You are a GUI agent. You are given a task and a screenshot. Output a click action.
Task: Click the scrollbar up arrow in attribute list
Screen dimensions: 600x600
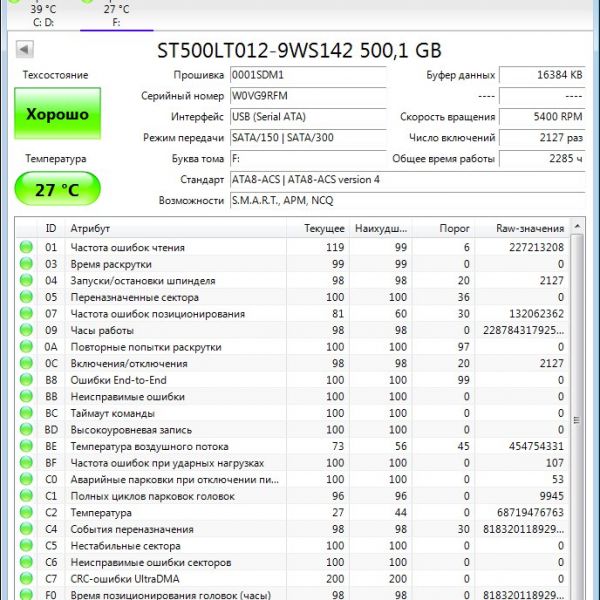[x=577, y=226]
